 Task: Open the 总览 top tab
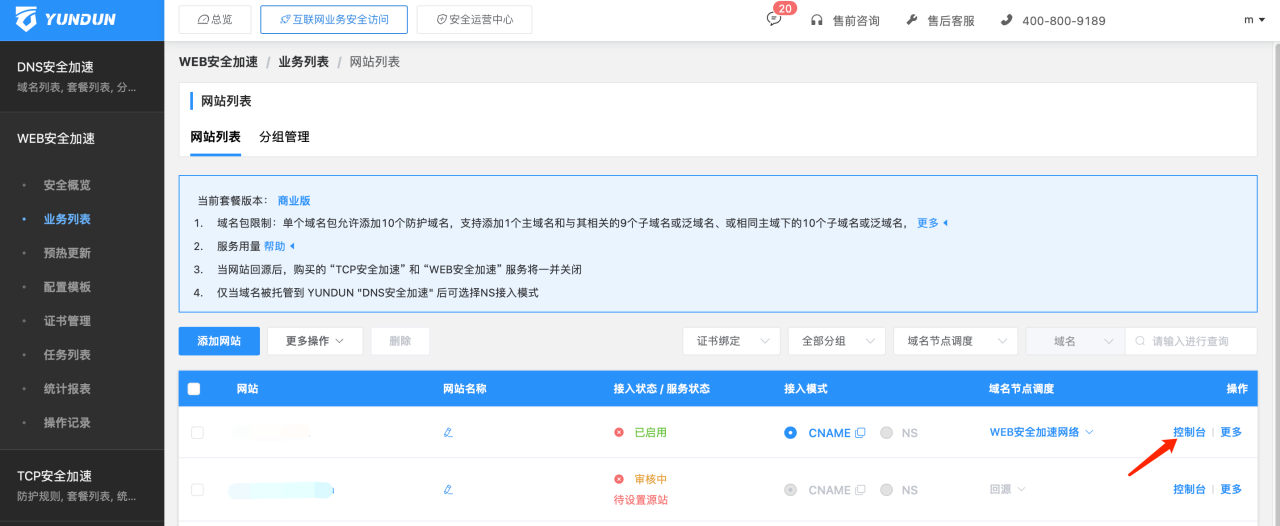[x=215, y=20]
